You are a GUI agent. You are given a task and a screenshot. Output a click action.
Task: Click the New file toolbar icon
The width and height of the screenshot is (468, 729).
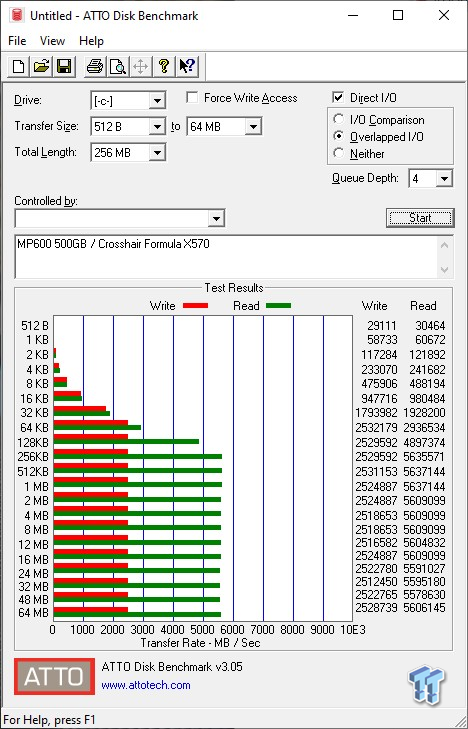(x=19, y=66)
